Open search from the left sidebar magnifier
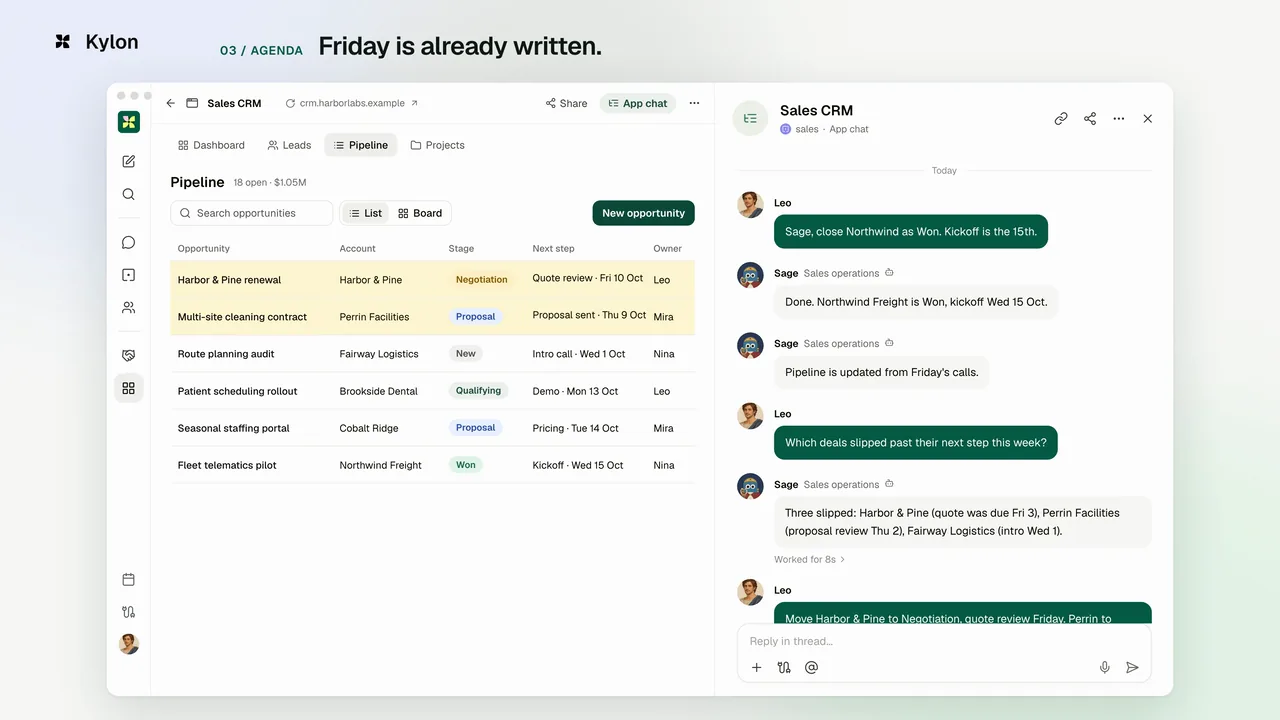 point(128,194)
